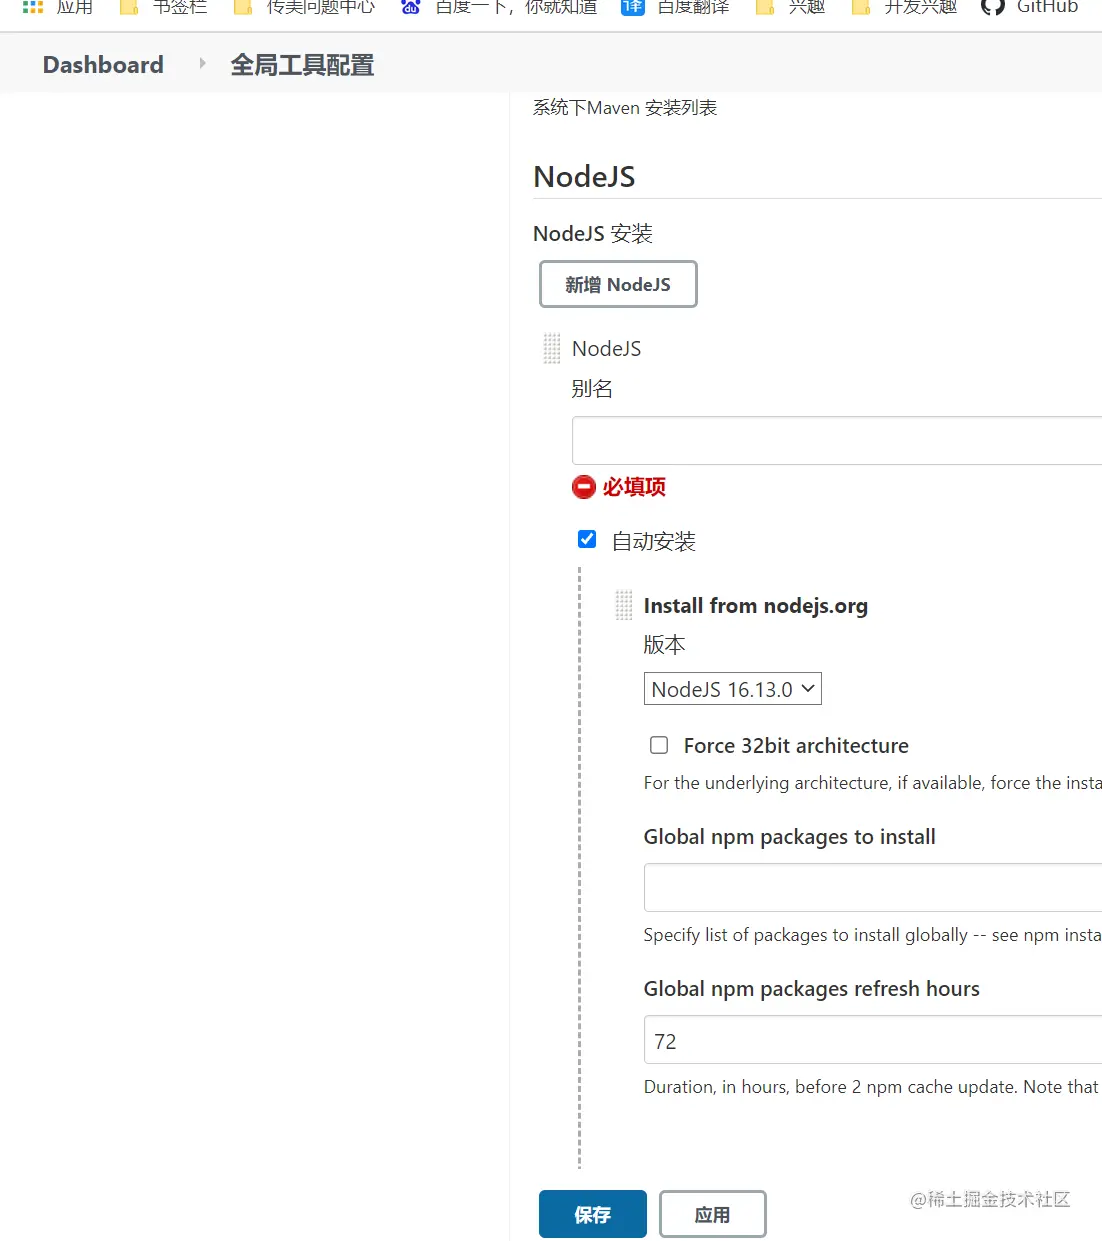Viewport: 1102px width, 1241px height.
Task: Click the 自动安装 label text
Action: point(654,541)
